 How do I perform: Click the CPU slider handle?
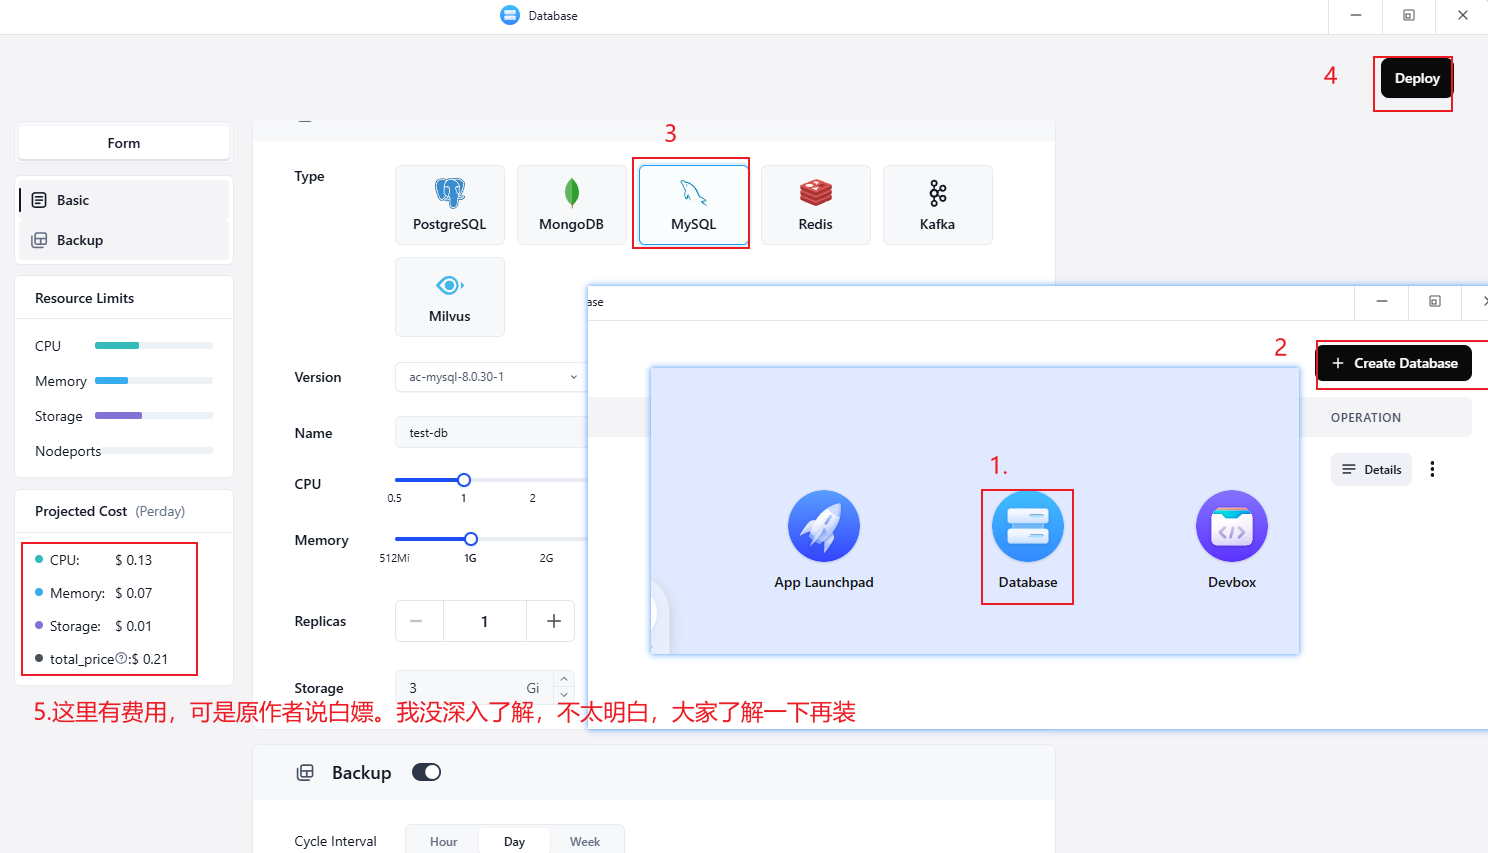coord(464,480)
